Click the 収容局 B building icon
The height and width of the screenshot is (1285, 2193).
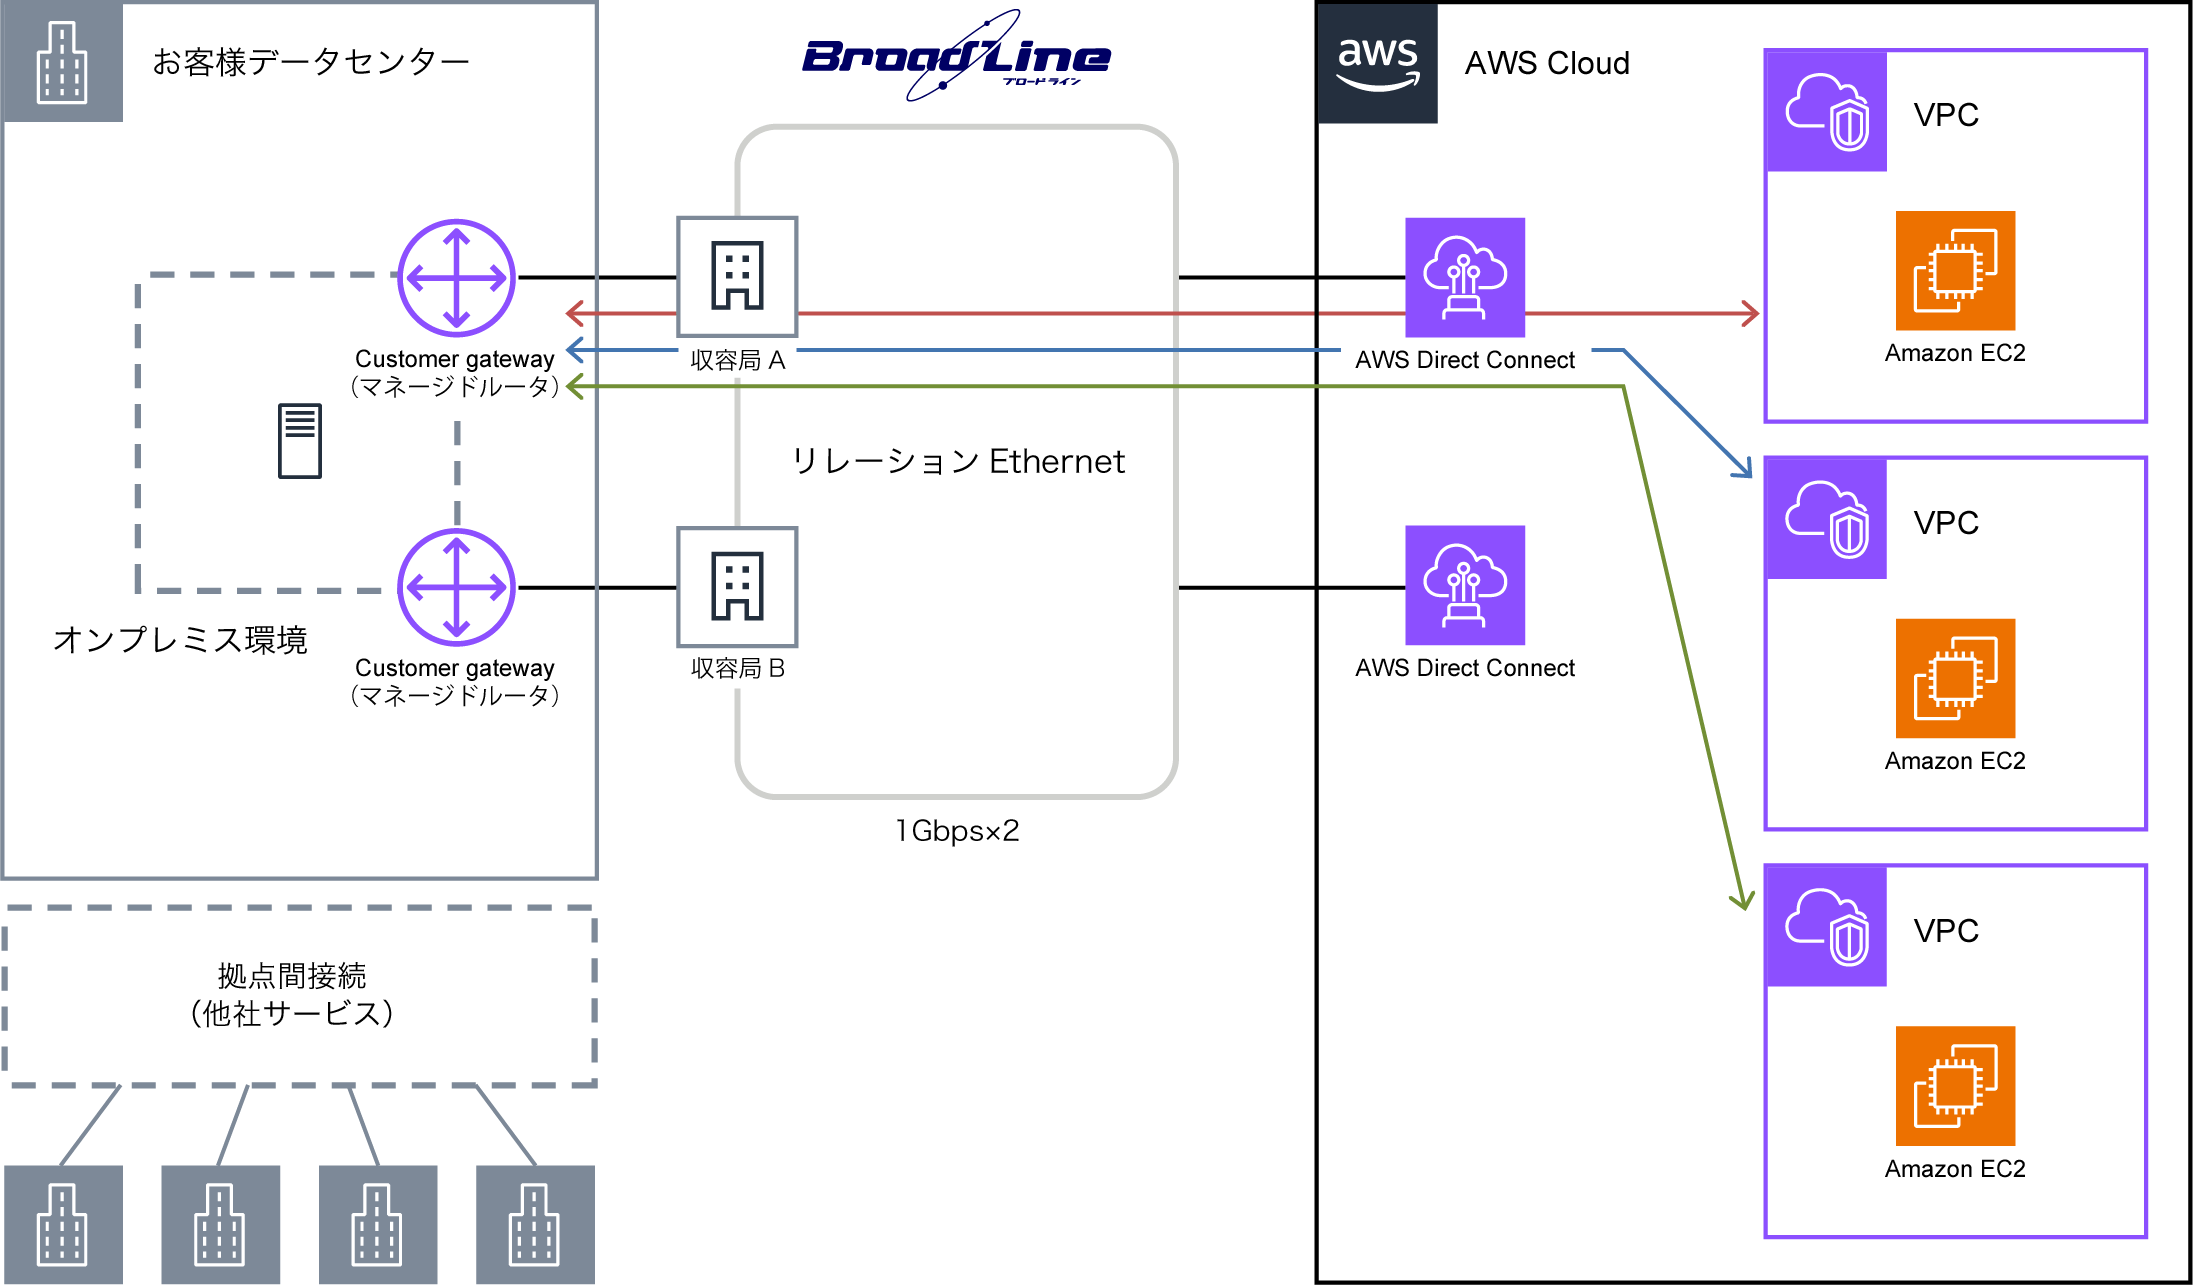point(738,587)
